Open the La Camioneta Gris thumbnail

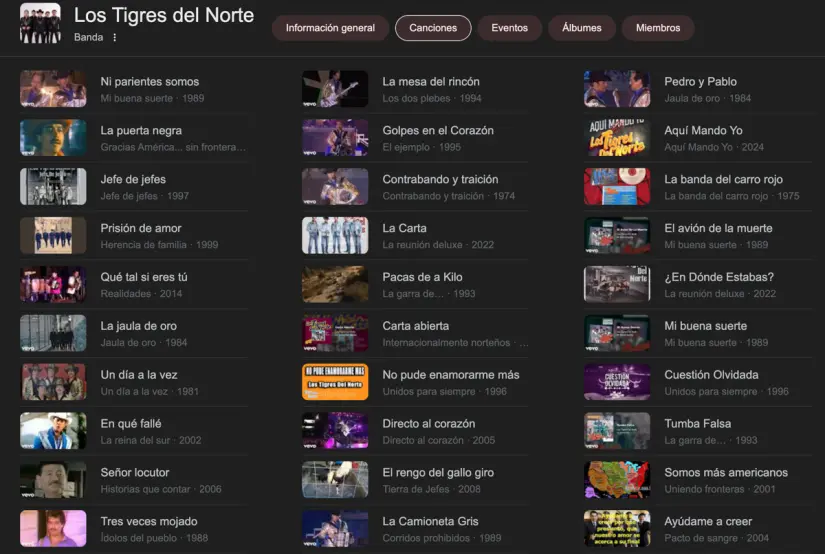point(335,529)
